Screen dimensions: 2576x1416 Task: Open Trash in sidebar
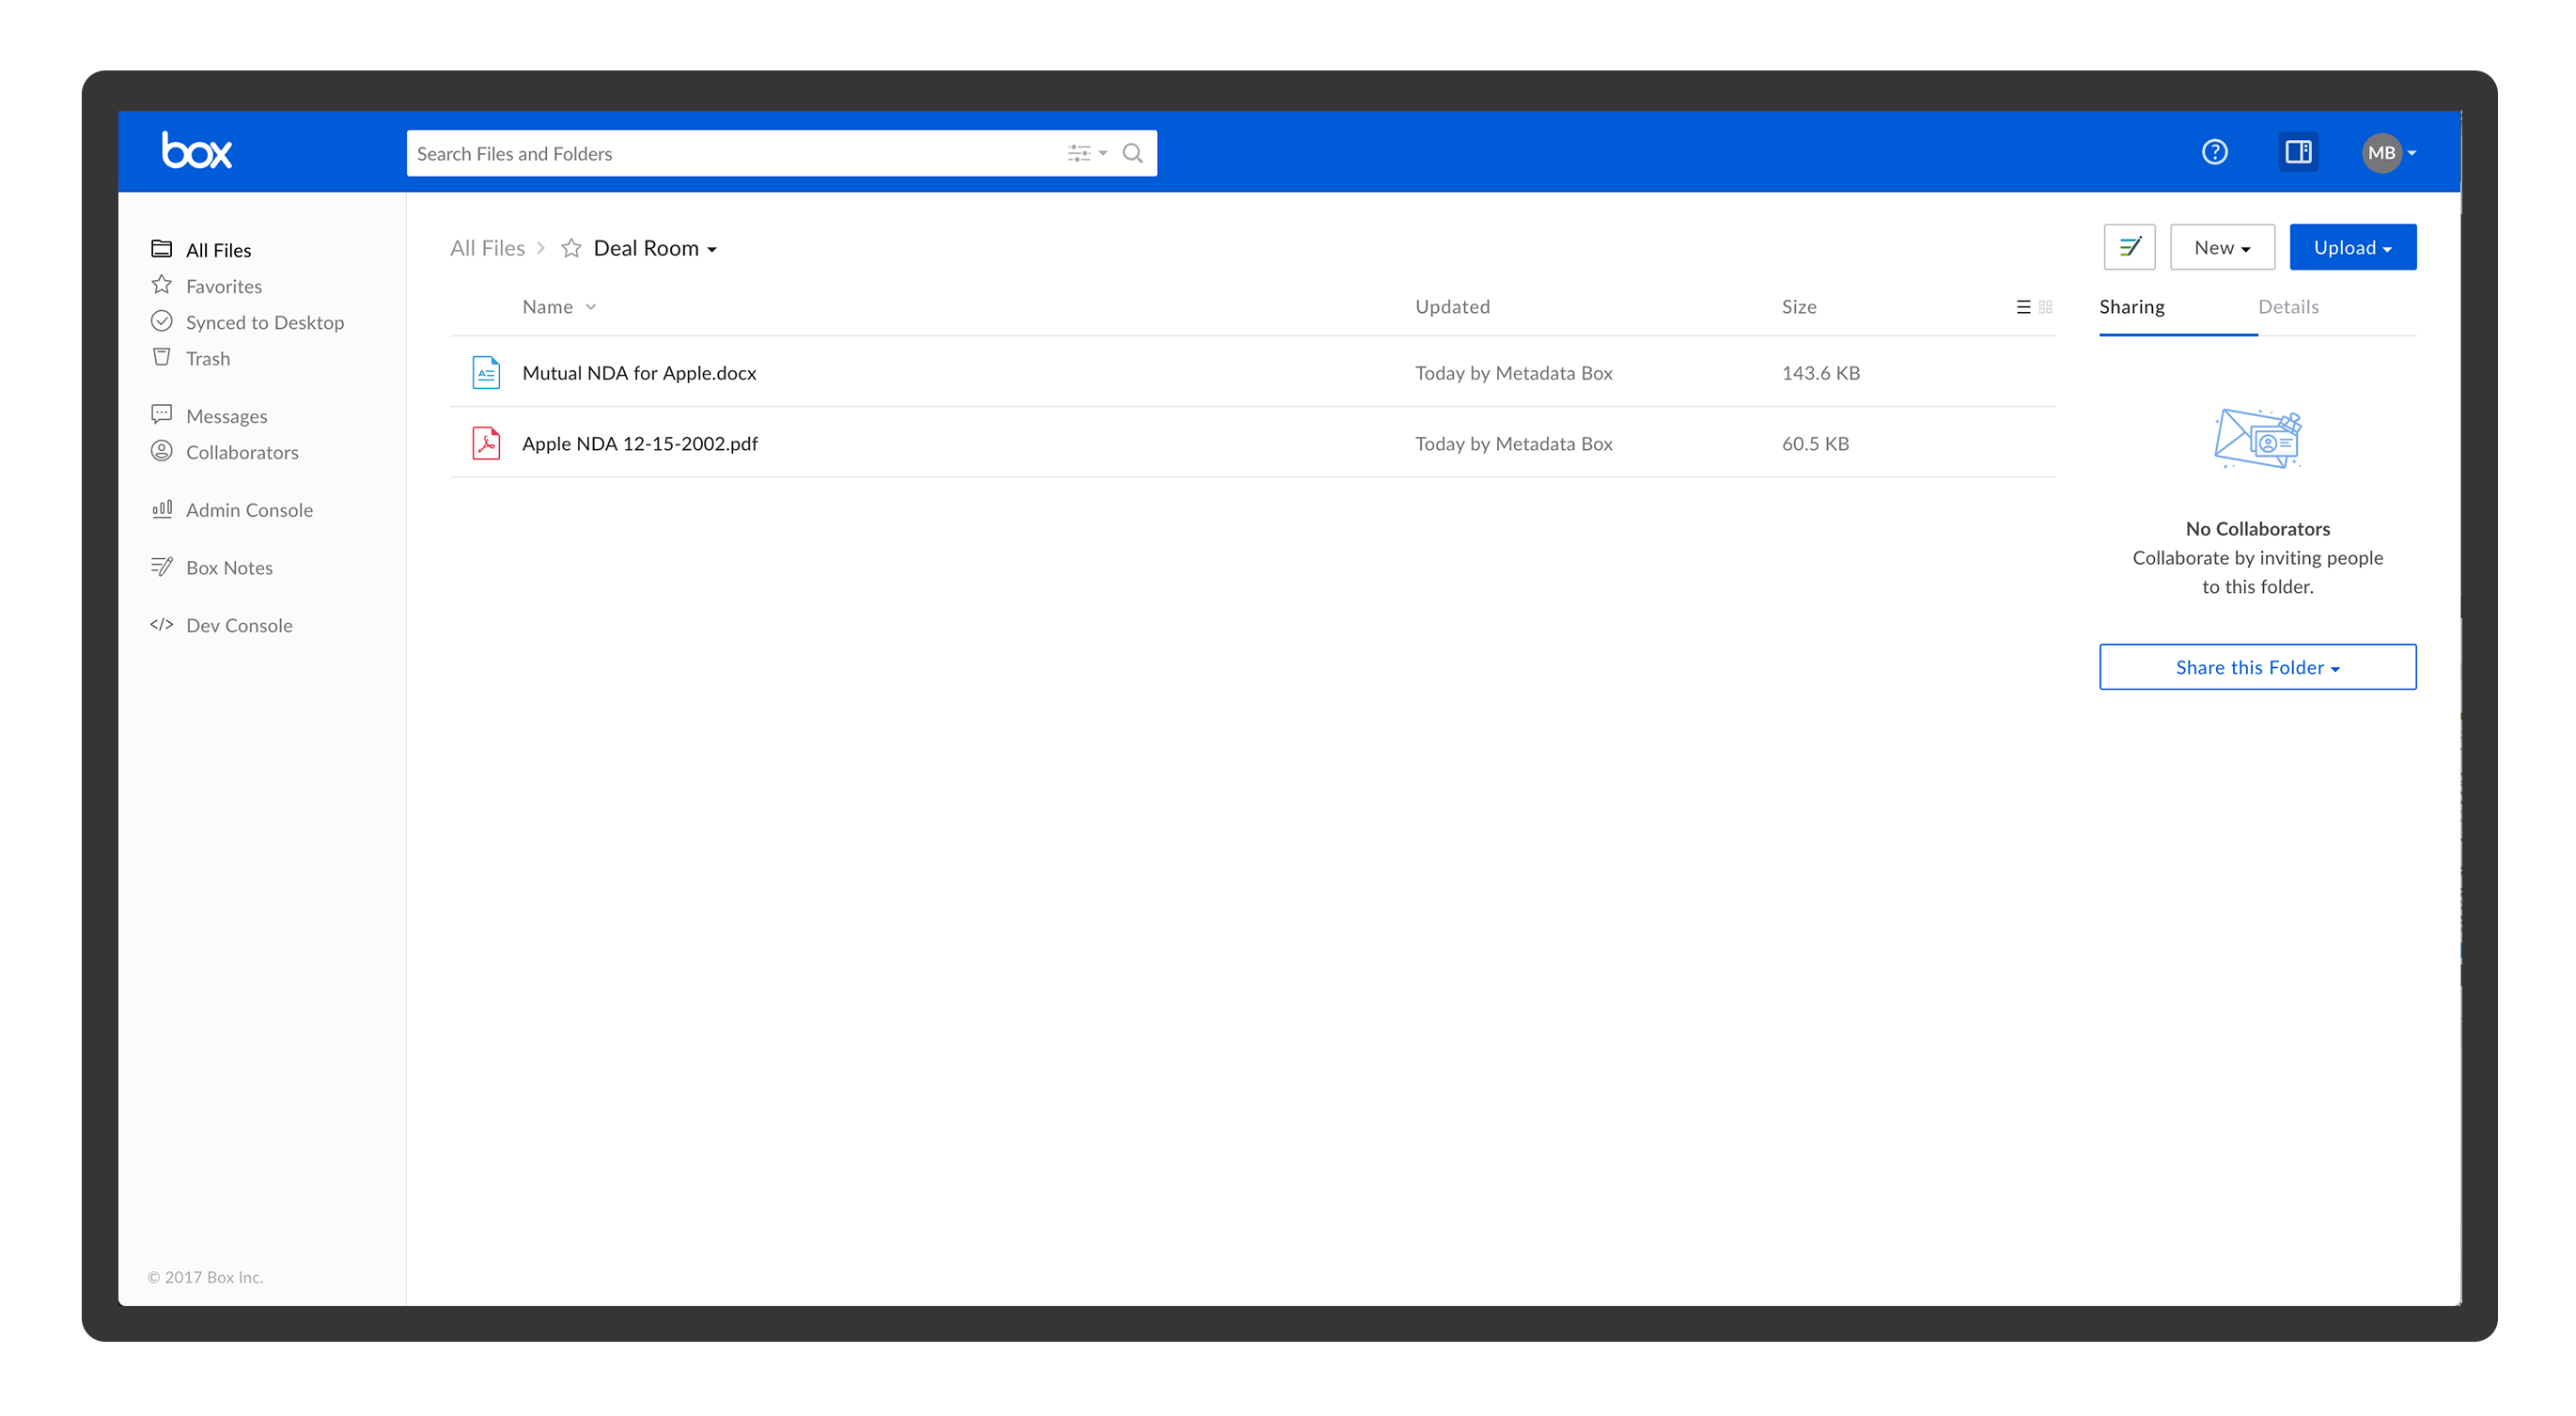tap(208, 358)
